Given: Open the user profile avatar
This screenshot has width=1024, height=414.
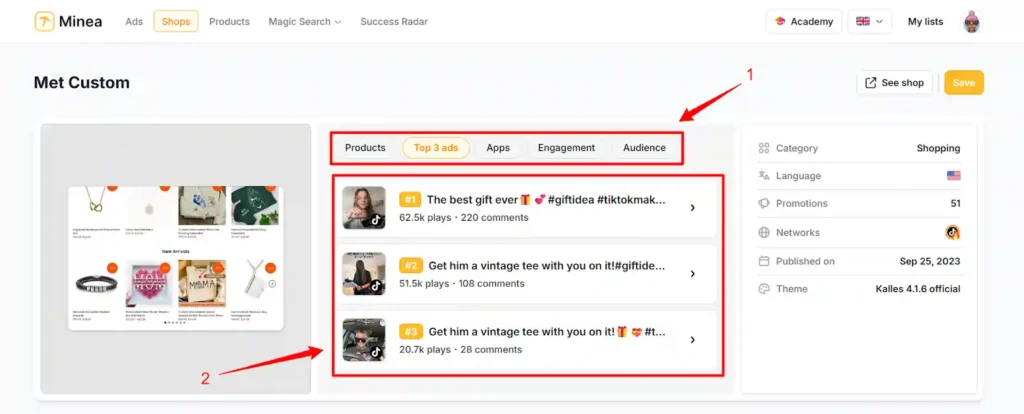Looking at the screenshot, I should coord(972,22).
